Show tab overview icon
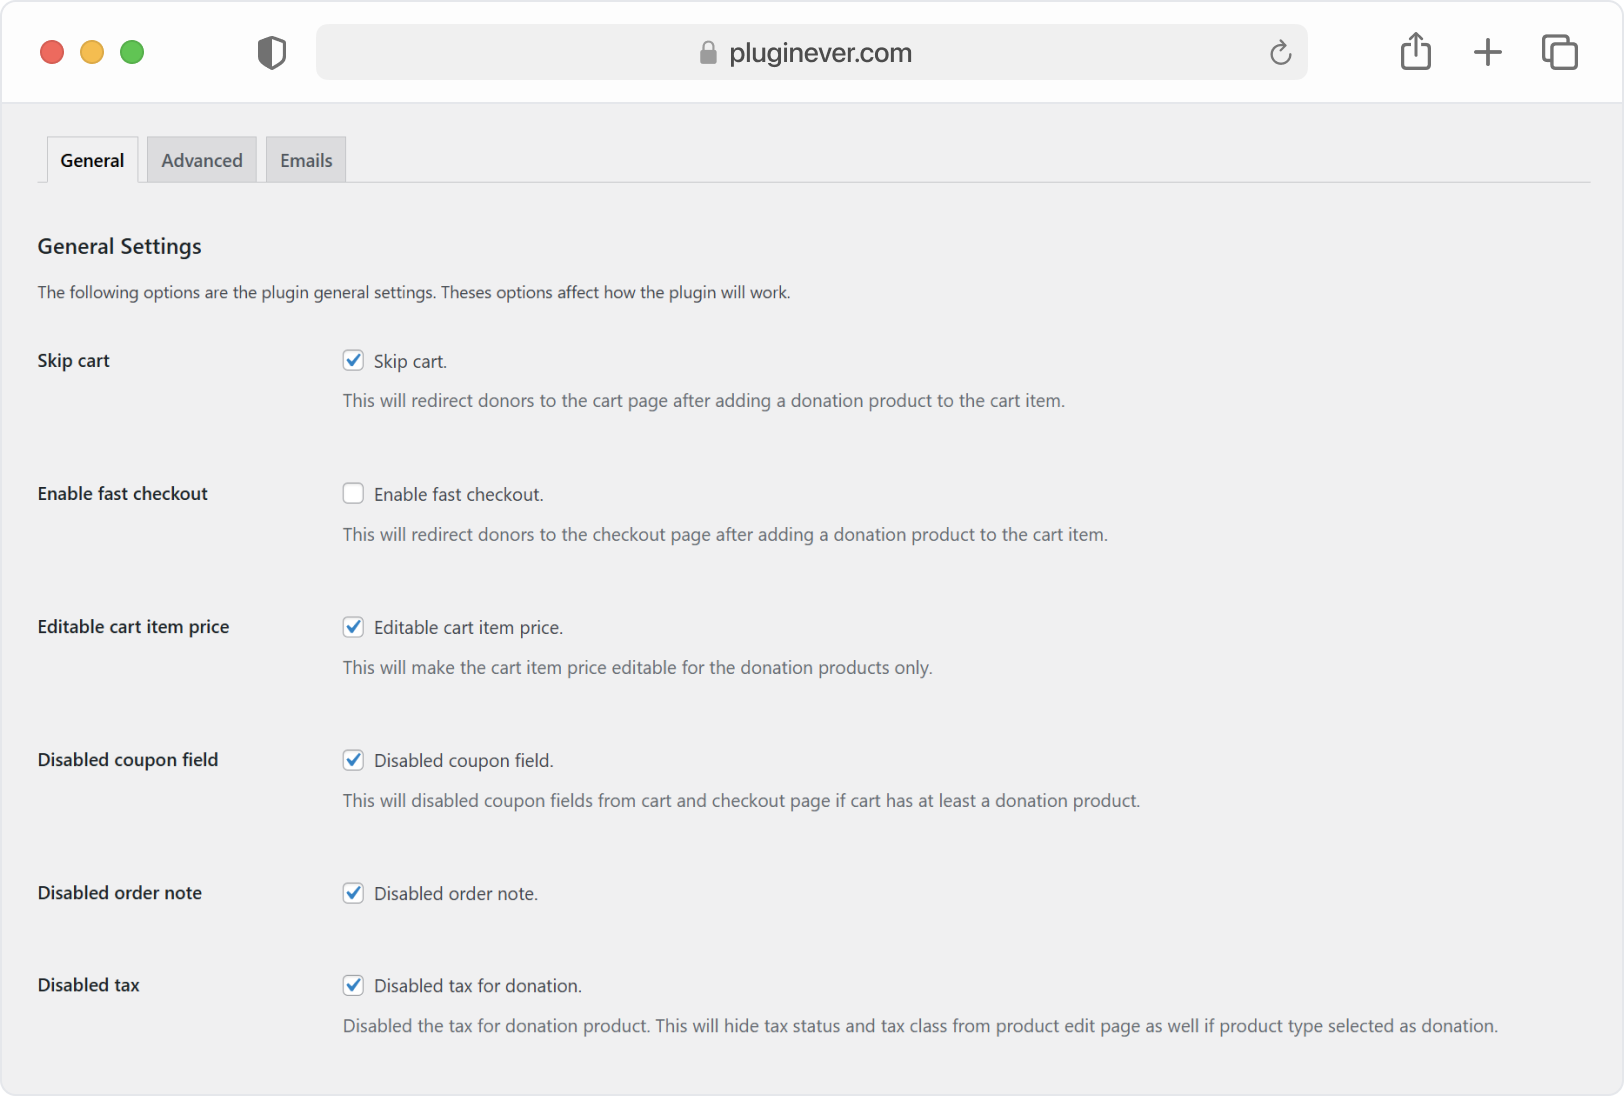Image resolution: width=1624 pixels, height=1096 pixels. pyautogui.click(x=1560, y=52)
